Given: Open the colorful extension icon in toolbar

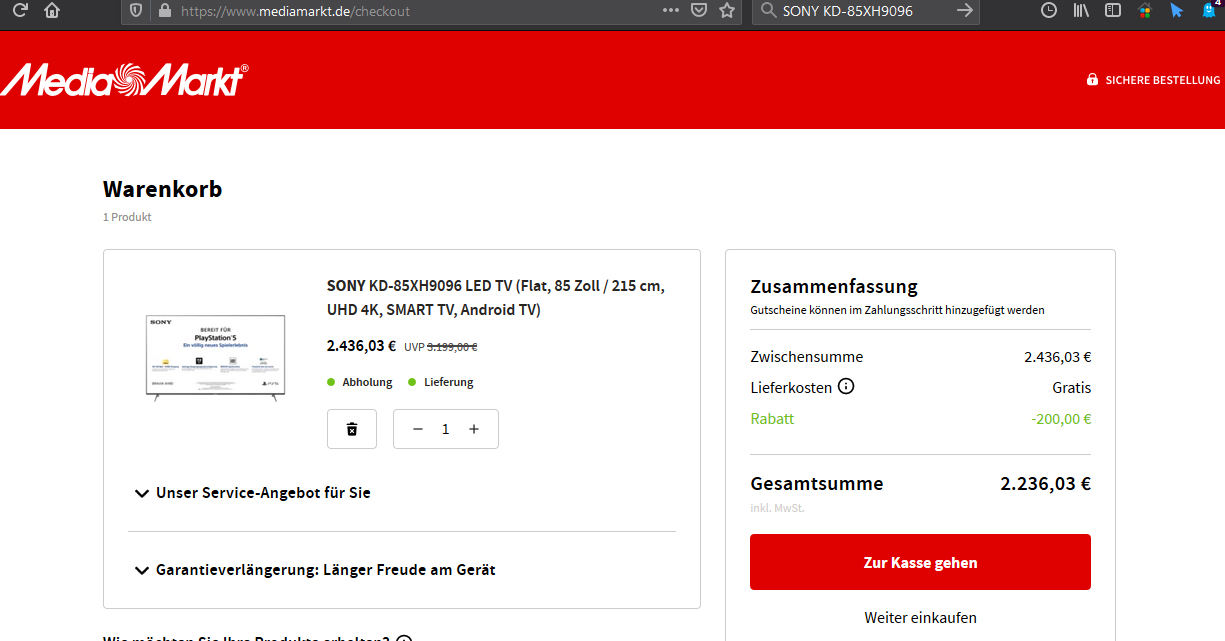Looking at the screenshot, I should pyautogui.click(x=1145, y=10).
